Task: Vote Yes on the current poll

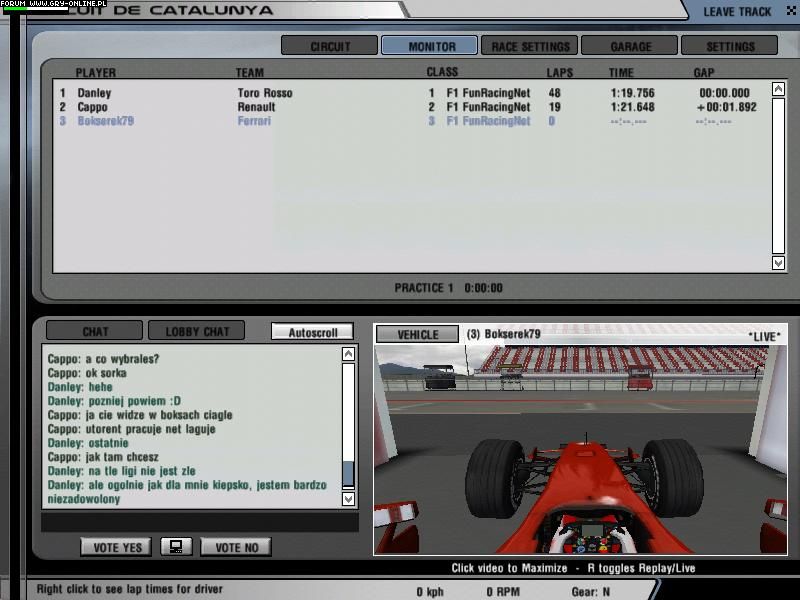Action: click(x=116, y=547)
